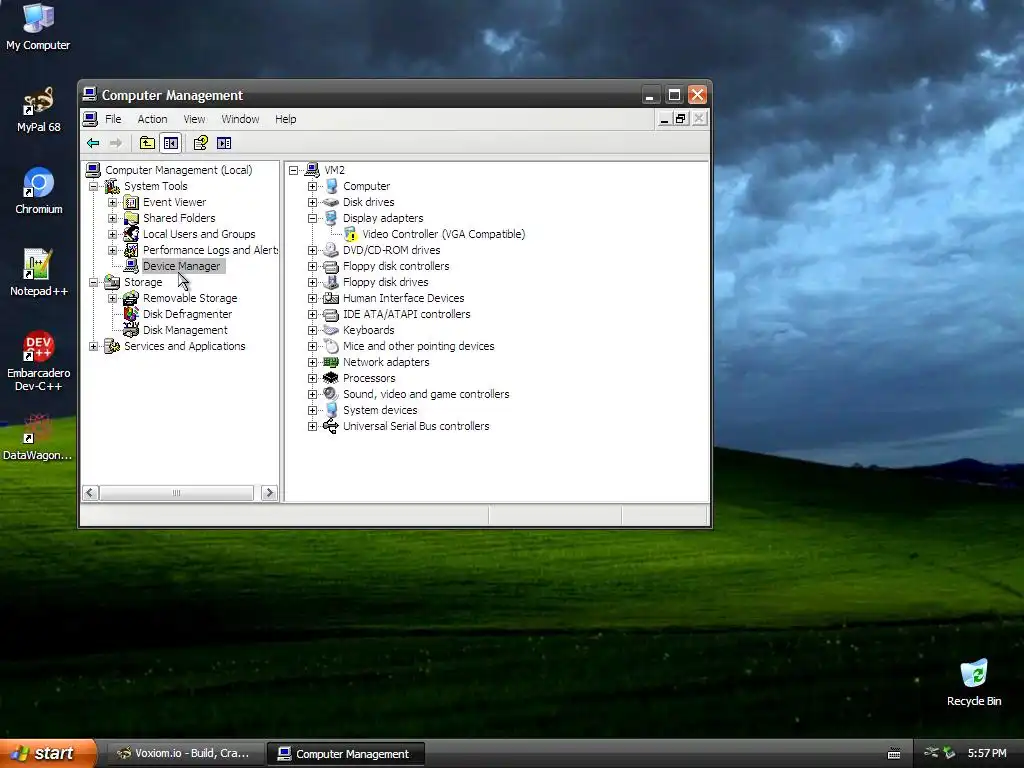Expand the Computer device category

click(x=312, y=186)
